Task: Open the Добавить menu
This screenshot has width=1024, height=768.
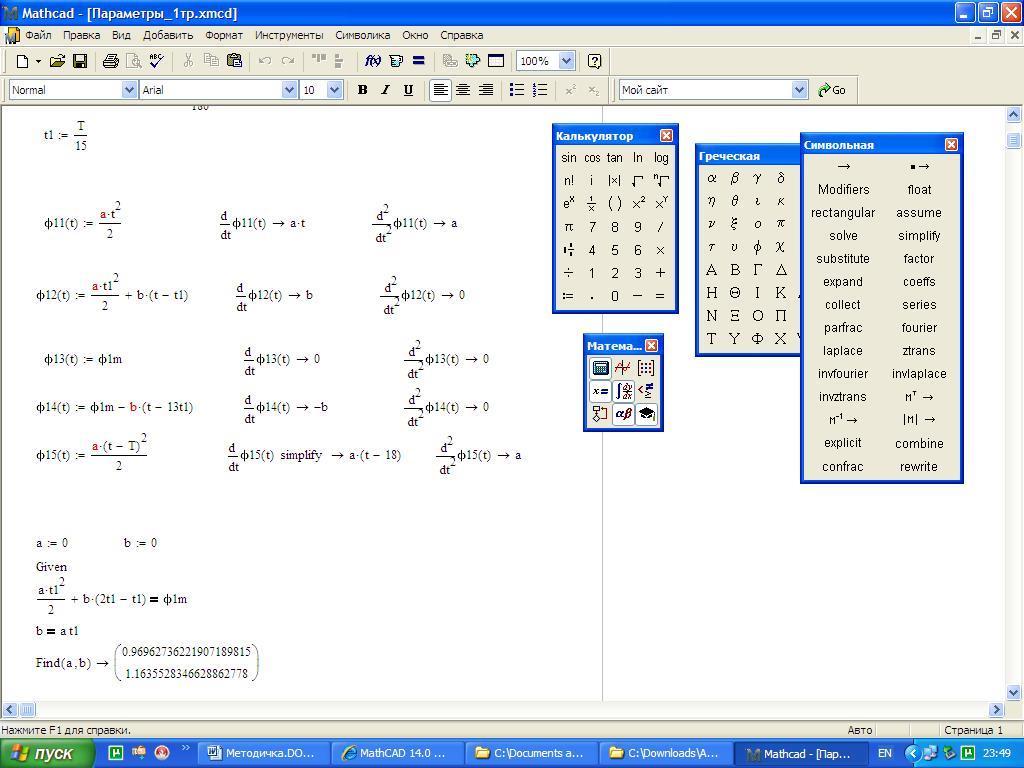Action: 168,35
